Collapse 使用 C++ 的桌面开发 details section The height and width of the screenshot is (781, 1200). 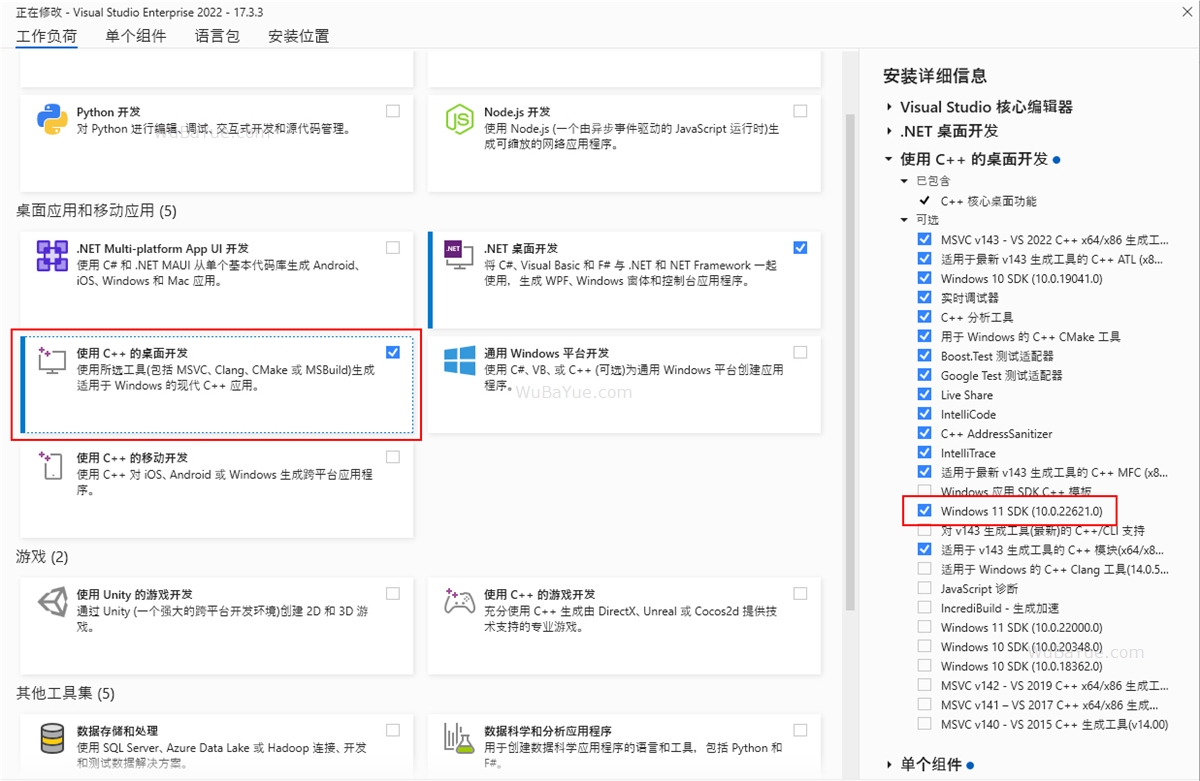889,159
